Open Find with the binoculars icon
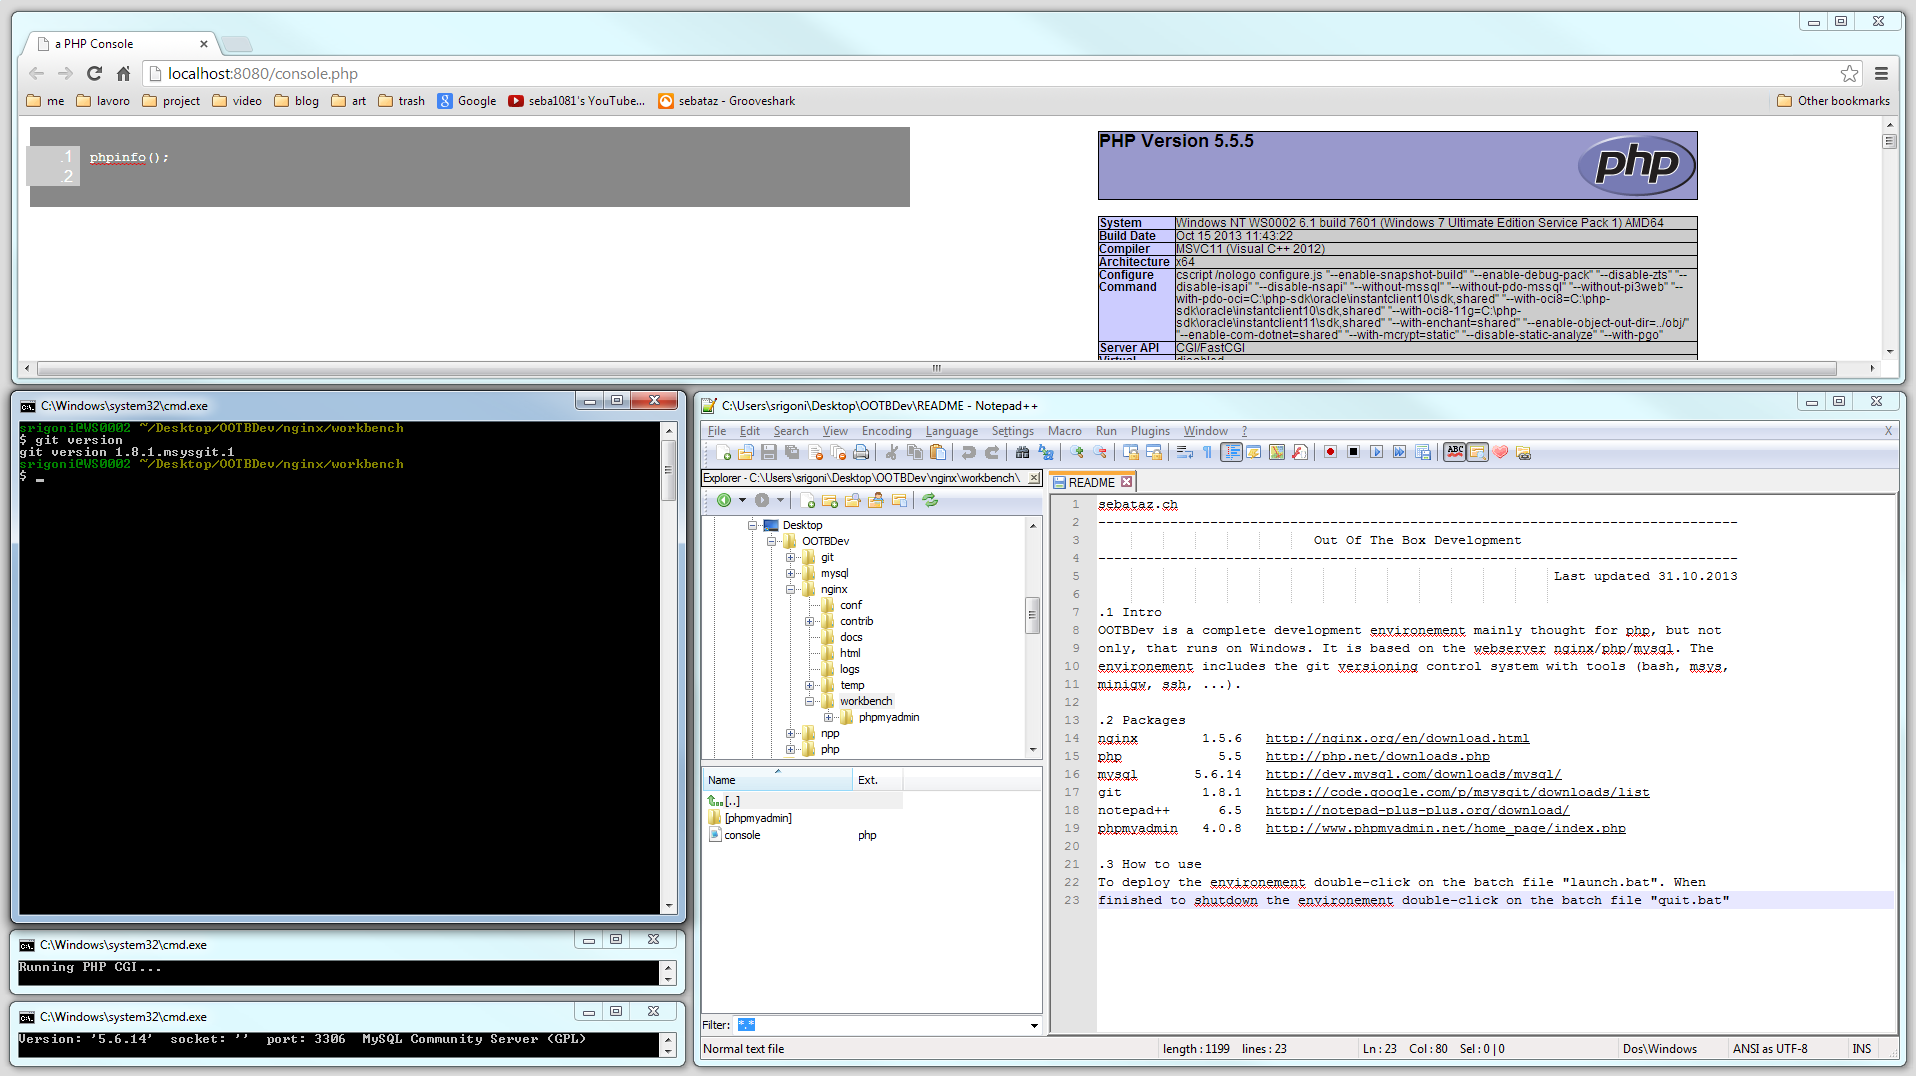Viewport: 1916px width, 1076px height. pyautogui.click(x=1022, y=453)
